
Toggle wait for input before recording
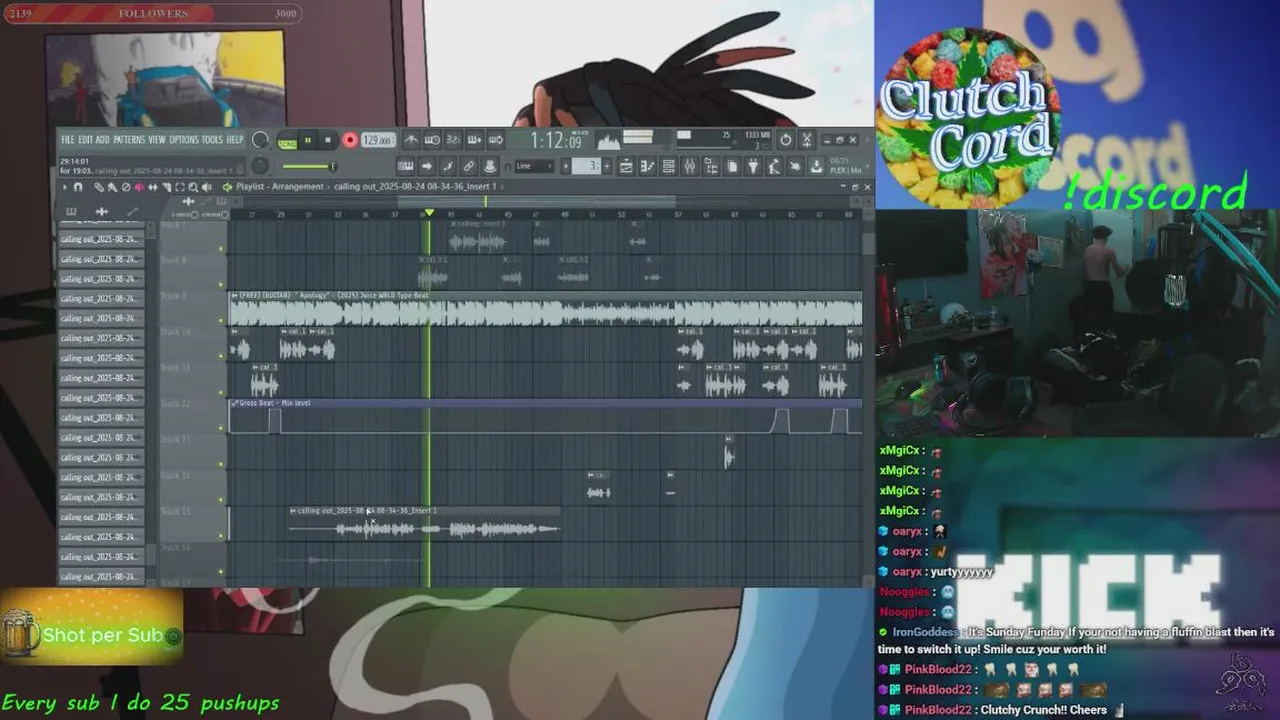(432, 140)
